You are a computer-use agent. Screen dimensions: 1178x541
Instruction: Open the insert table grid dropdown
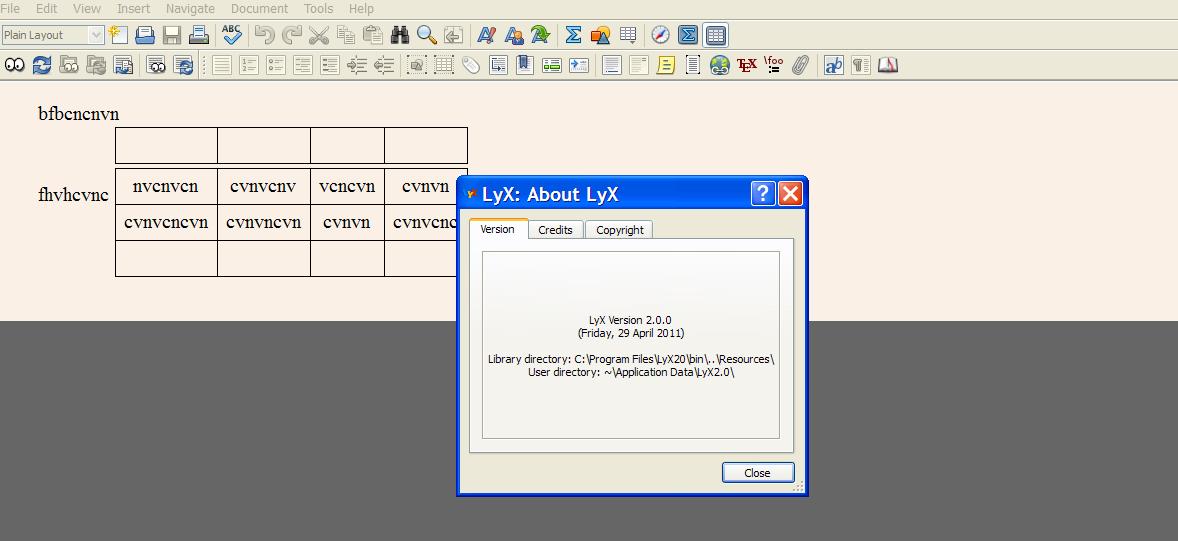click(x=627, y=35)
